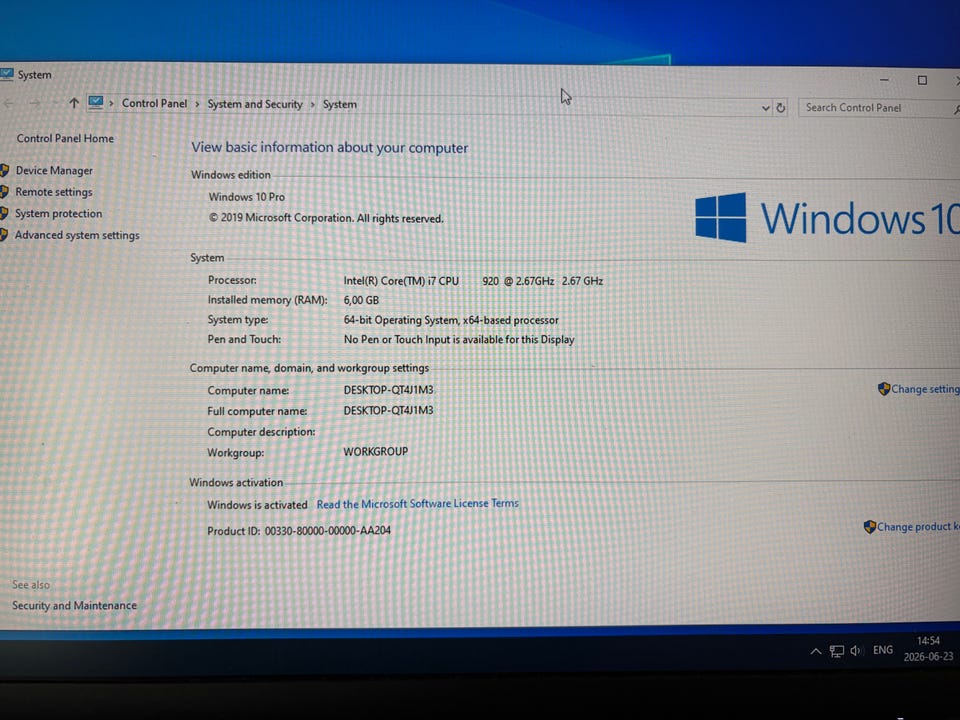Expand chevron before Control Panel breadcrumb
The height and width of the screenshot is (720, 960).
point(111,103)
